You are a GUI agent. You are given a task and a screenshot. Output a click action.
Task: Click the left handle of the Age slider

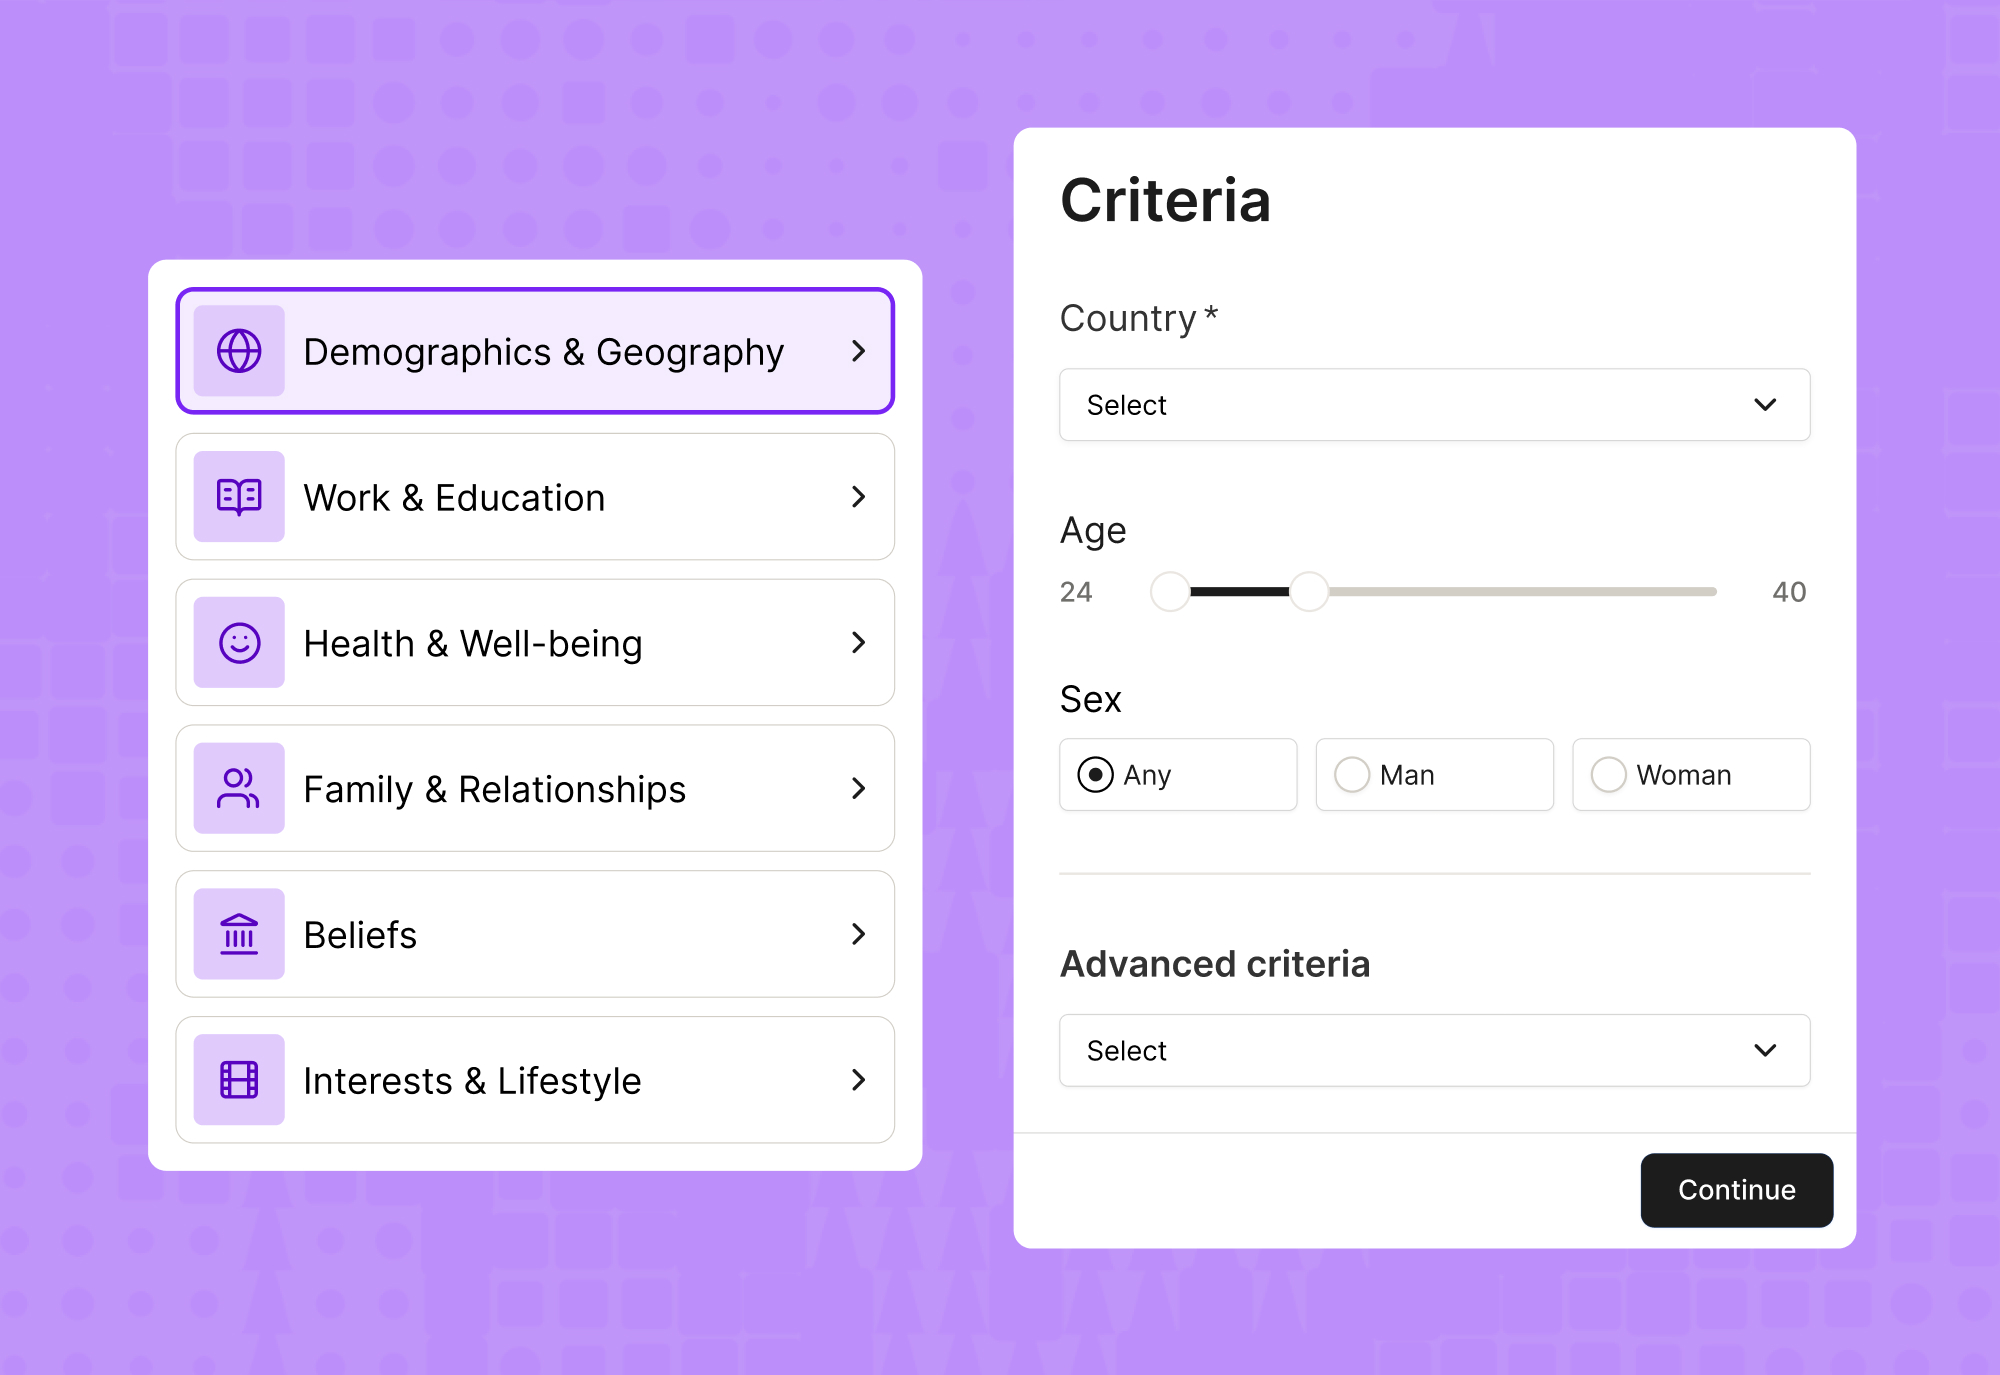click(x=1170, y=592)
